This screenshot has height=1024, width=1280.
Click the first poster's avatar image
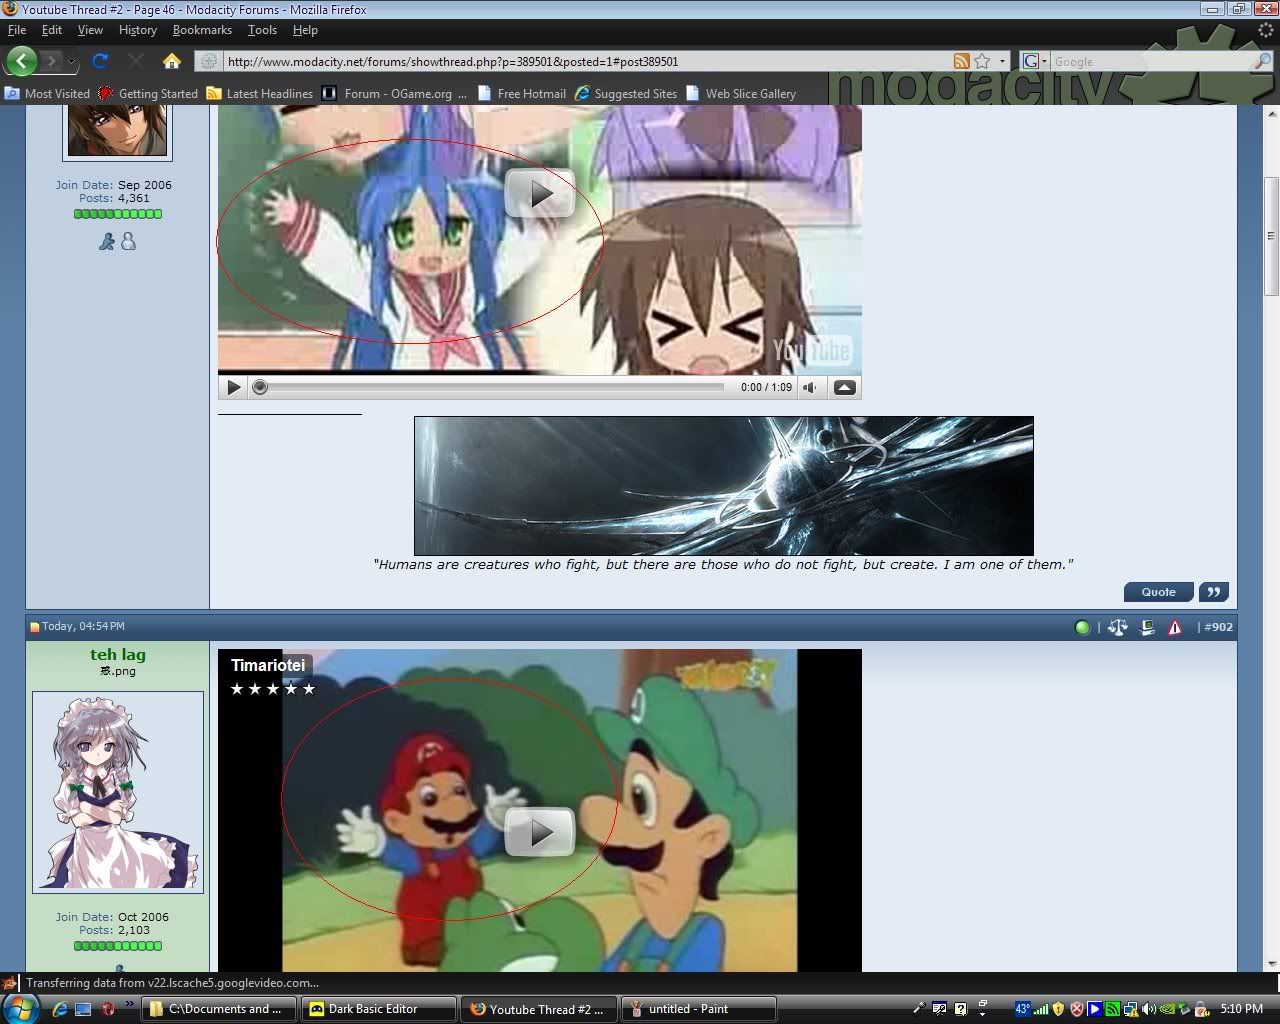coord(118,132)
